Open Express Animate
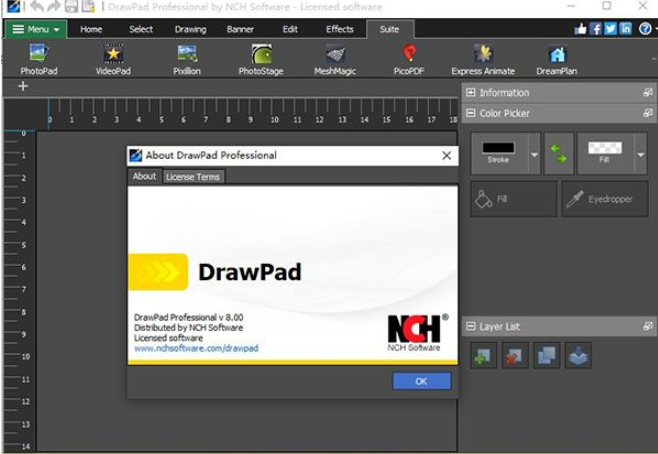This screenshot has width=658, height=454. 483,59
